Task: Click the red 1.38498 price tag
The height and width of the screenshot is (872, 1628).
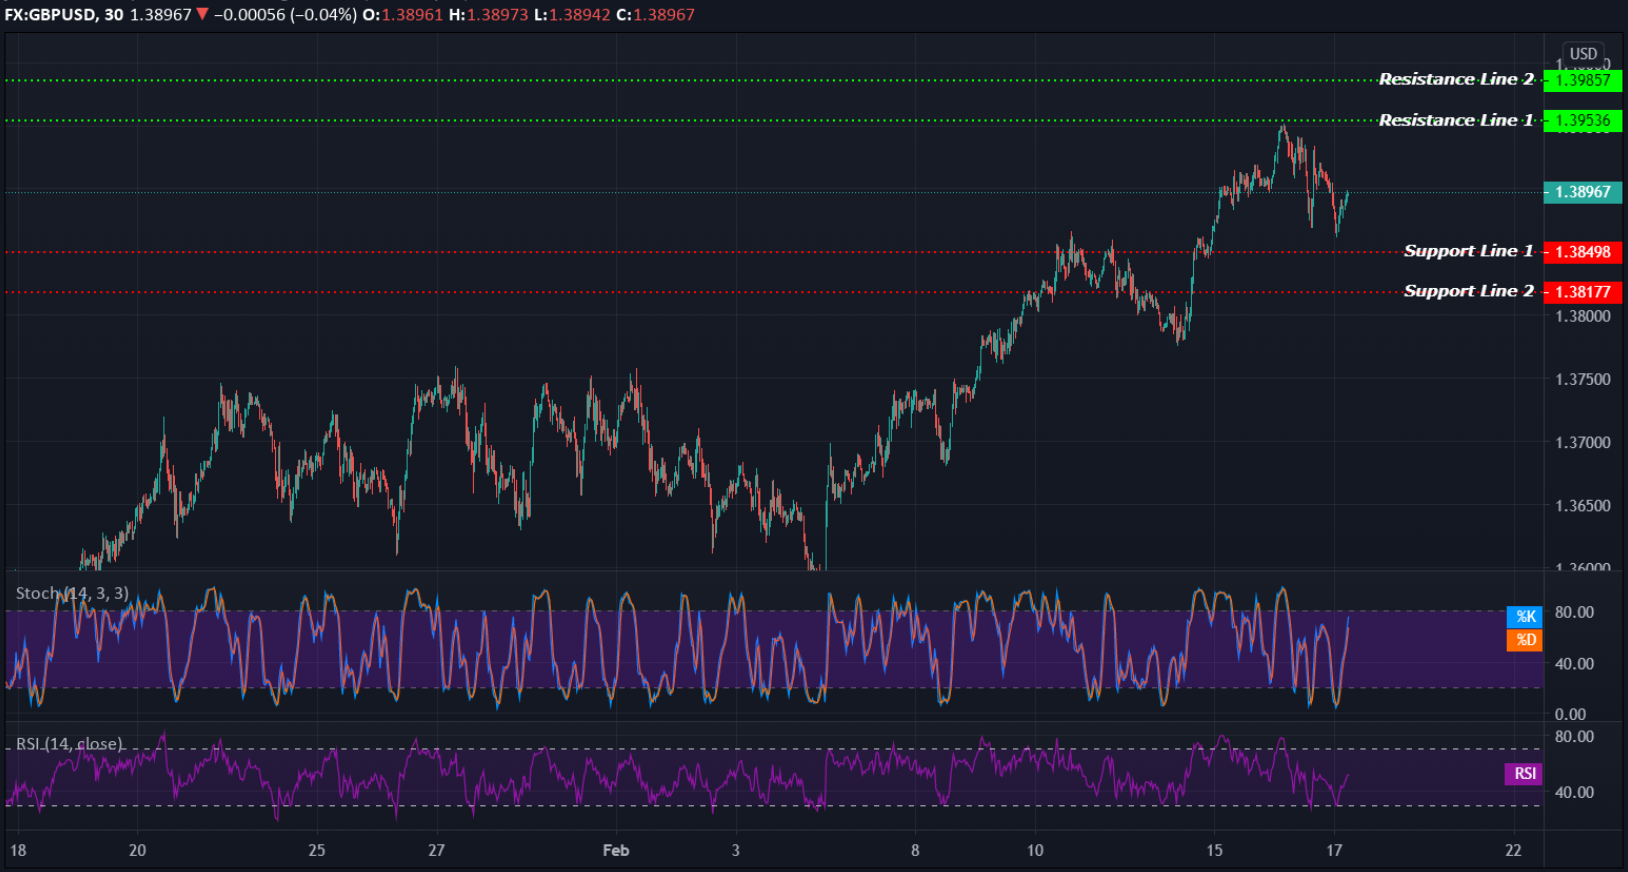Action: (x=1583, y=252)
